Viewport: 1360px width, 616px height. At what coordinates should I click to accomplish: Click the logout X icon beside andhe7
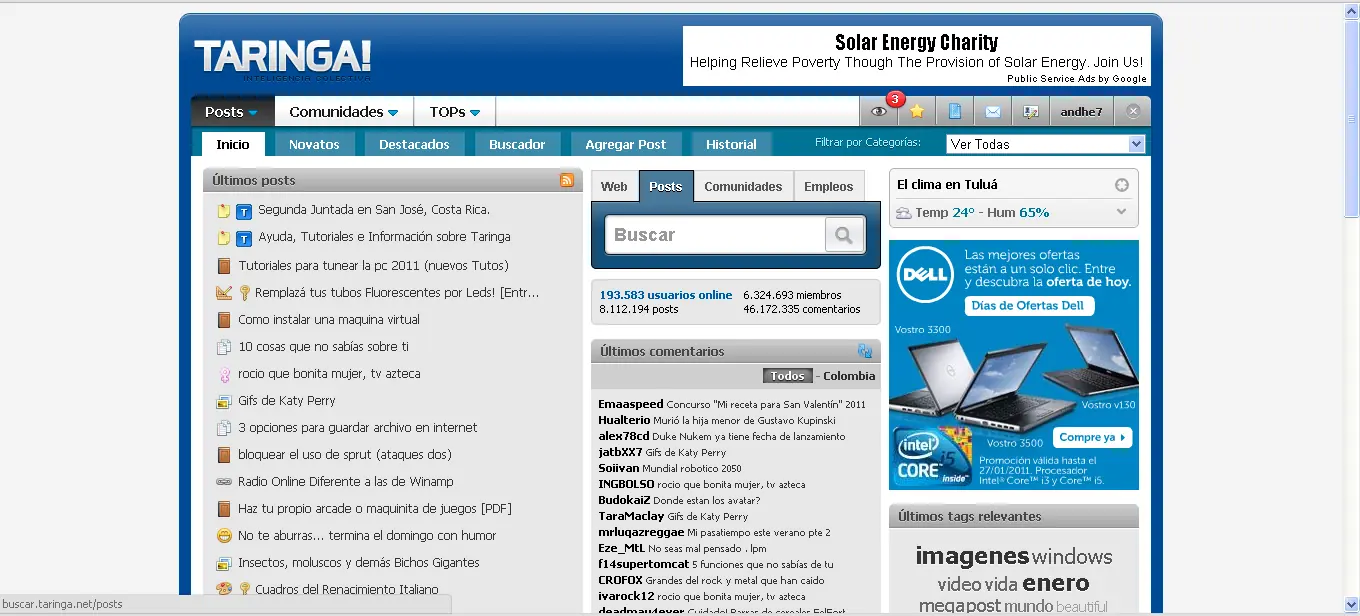pos(1133,112)
